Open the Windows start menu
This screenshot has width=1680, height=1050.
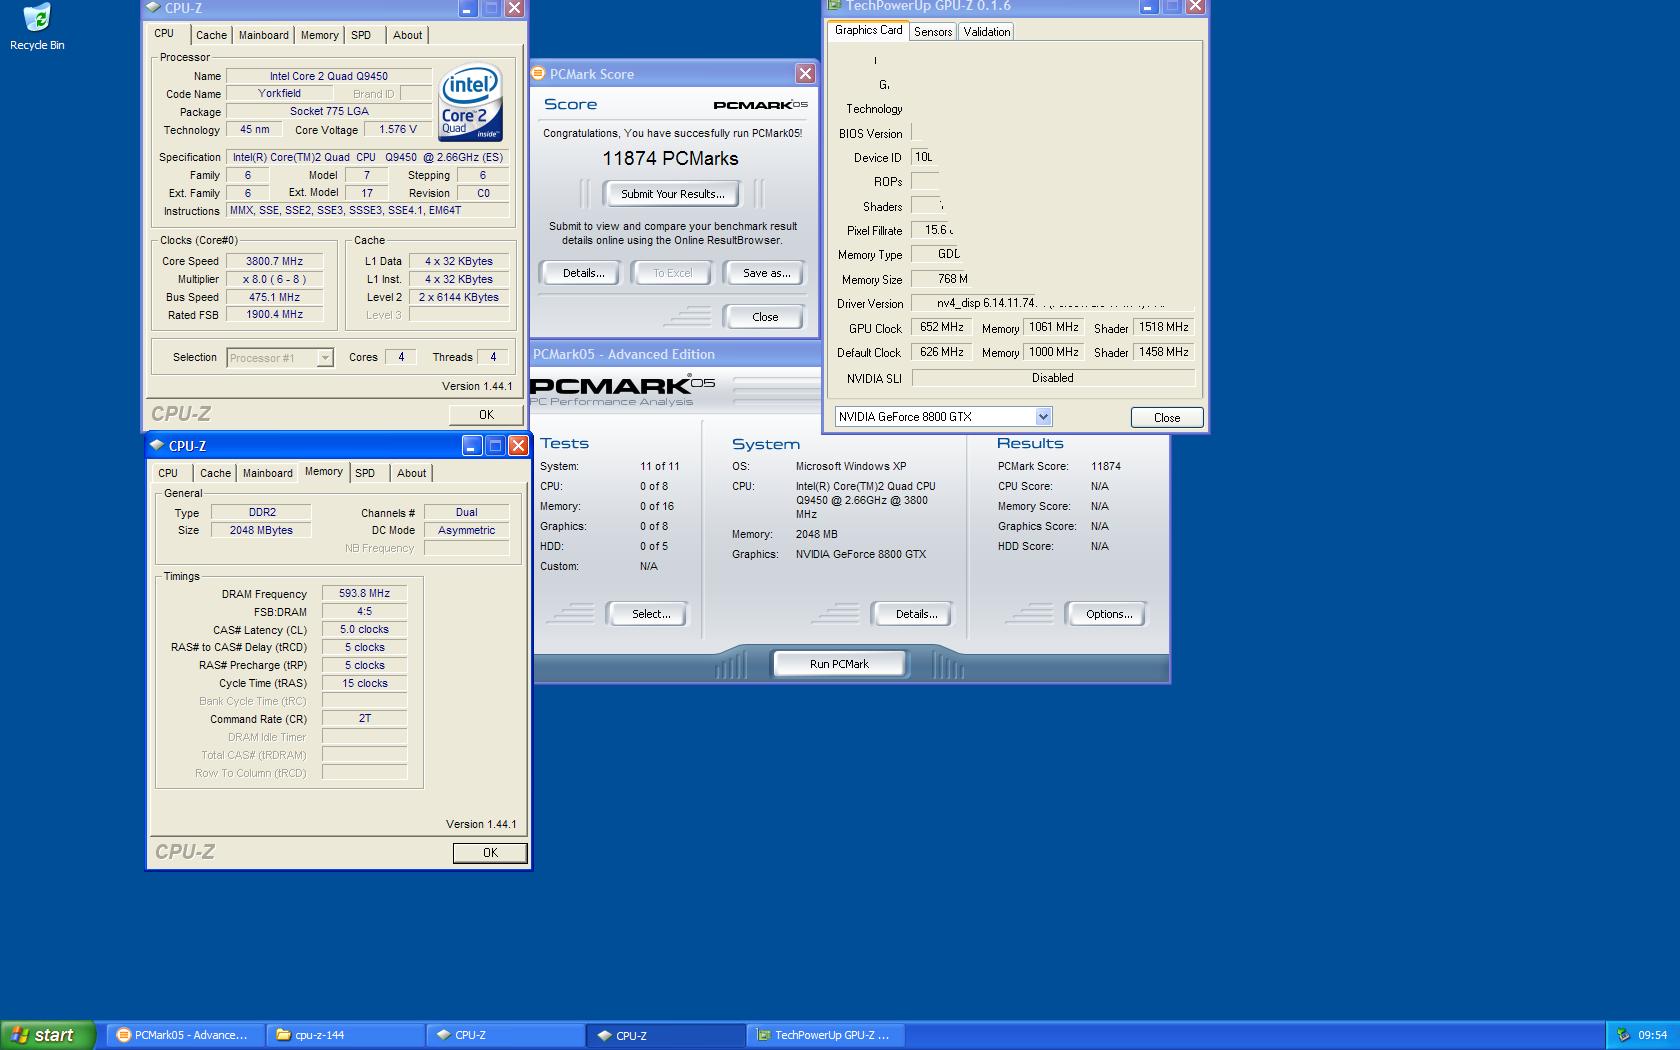pyautogui.click(x=48, y=1035)
